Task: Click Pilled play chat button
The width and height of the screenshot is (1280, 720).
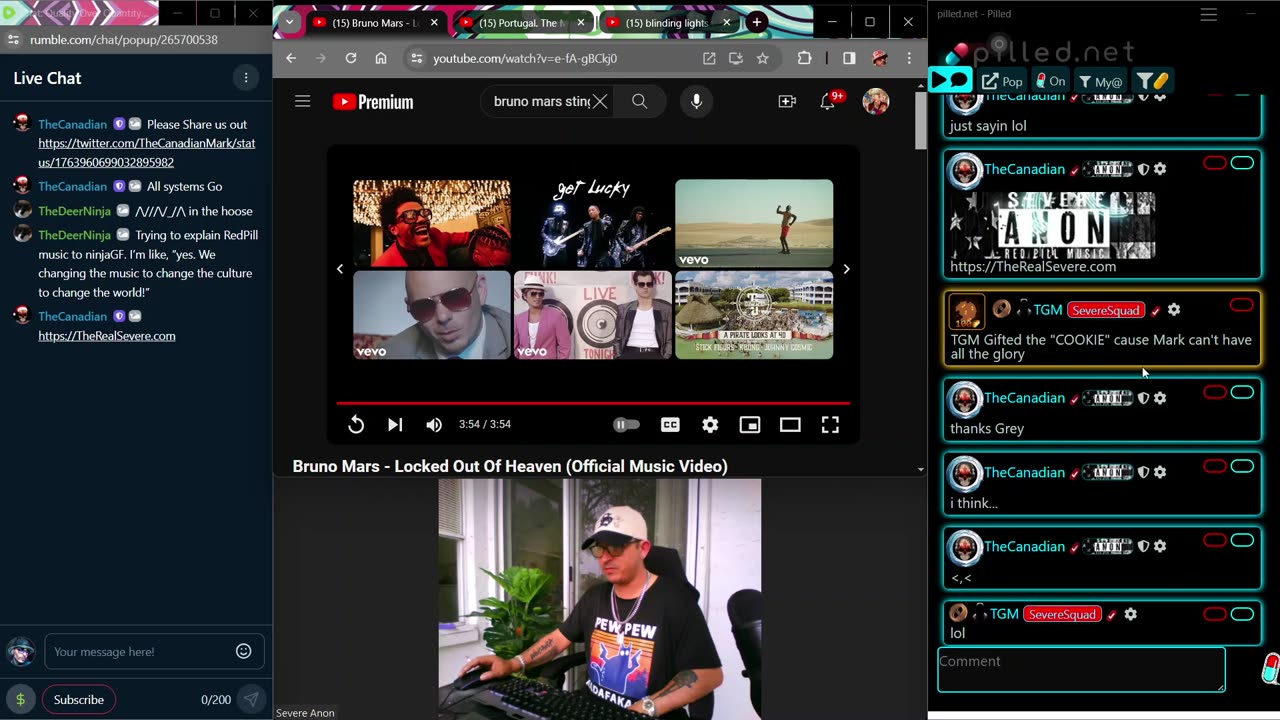Action: tap(951, 80)
